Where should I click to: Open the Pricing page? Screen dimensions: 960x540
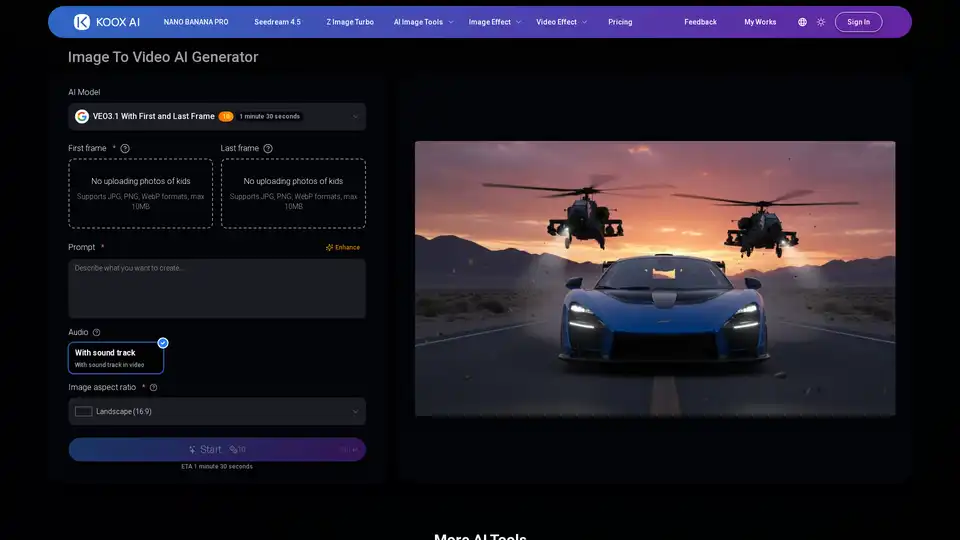[x=620, y=22]
